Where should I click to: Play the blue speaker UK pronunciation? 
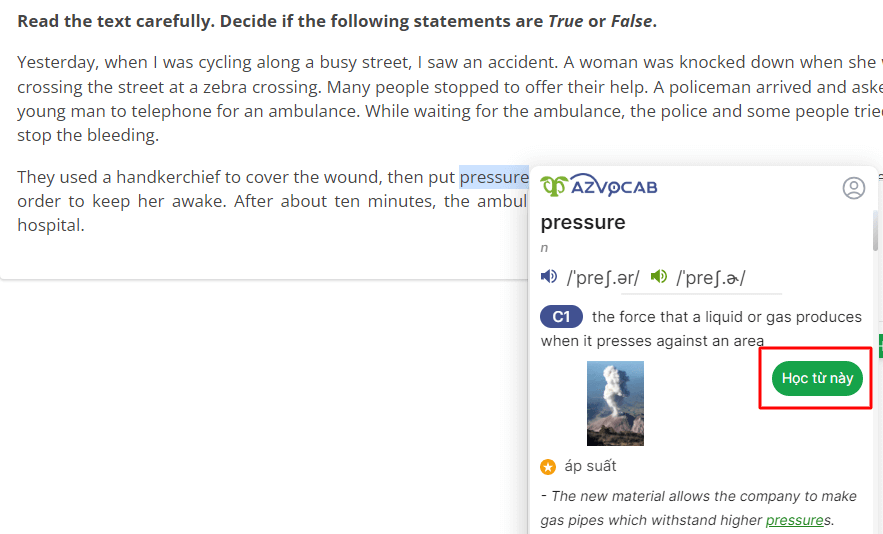point(549,277)
